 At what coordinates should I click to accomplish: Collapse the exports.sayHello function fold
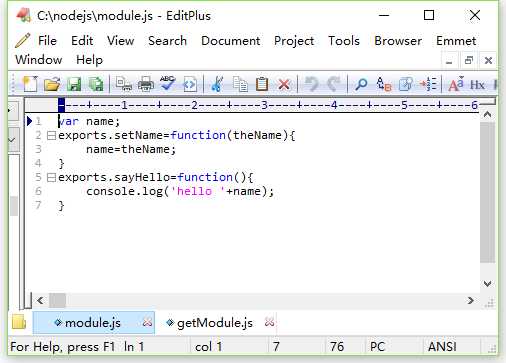(x=51, y=177)
